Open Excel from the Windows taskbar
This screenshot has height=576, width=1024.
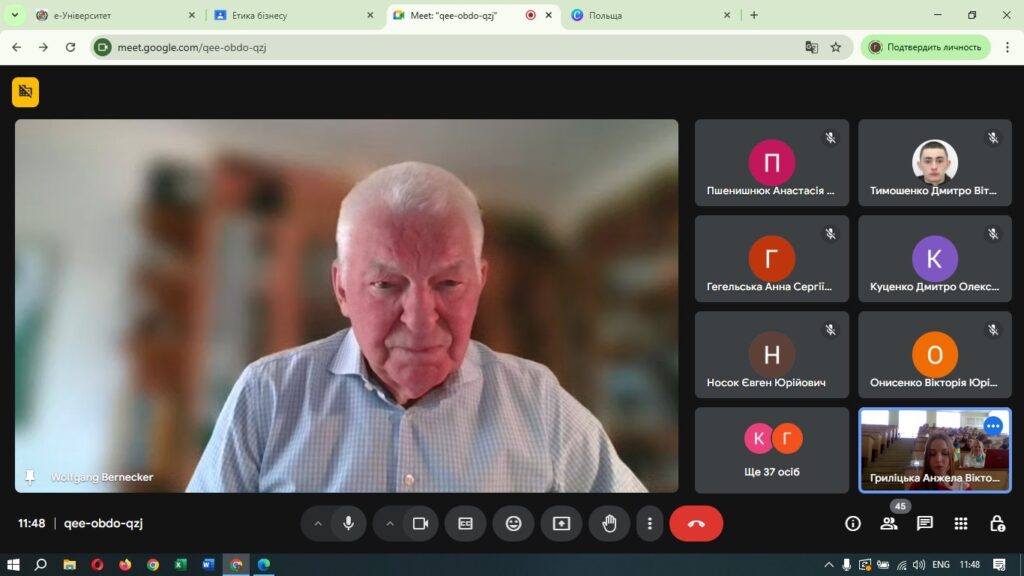click(180, 564)
